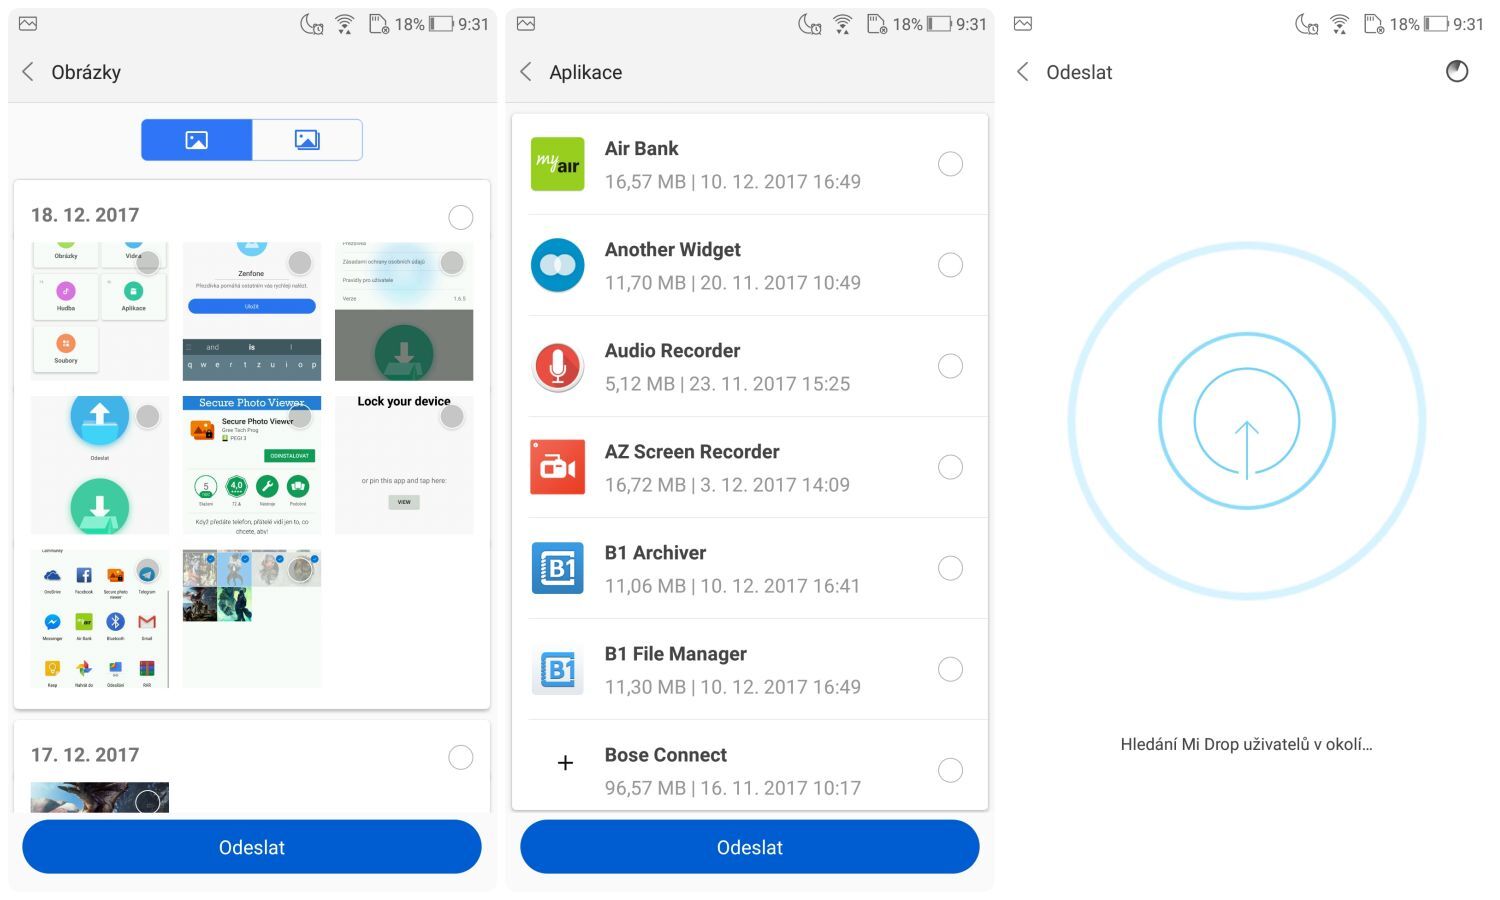The width and height of the screenshot is (1500, 900).
Task: Select the Bose Connect app radio button
Action: click(x=950, y=770)
